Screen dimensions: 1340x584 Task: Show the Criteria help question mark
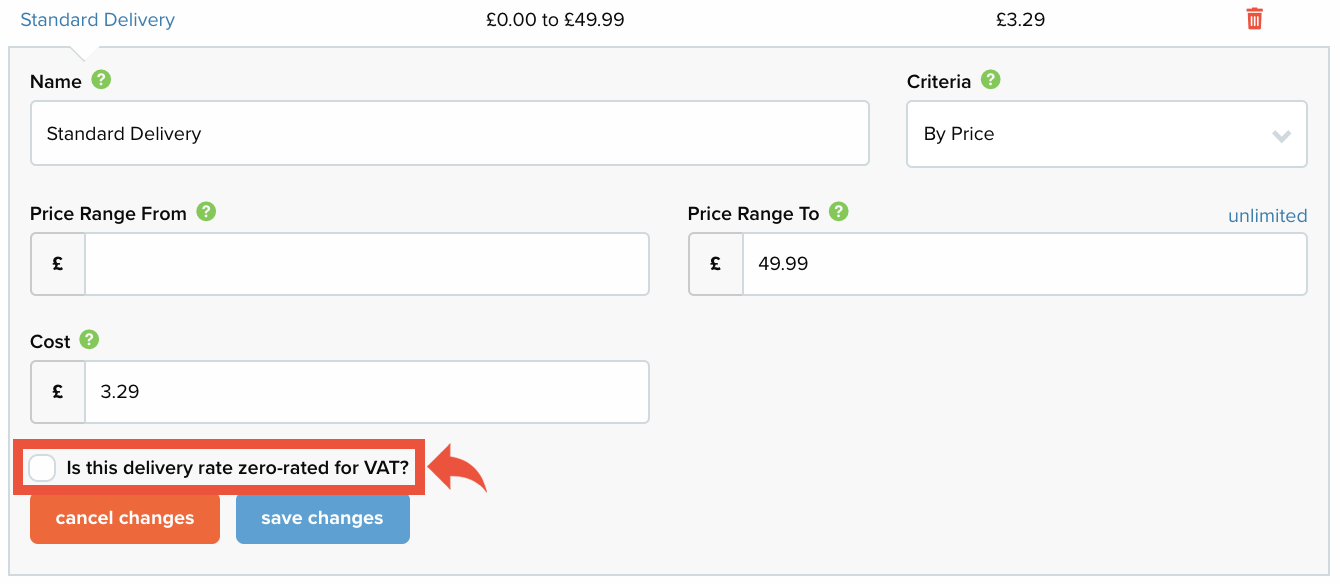(x=990, y=79)
